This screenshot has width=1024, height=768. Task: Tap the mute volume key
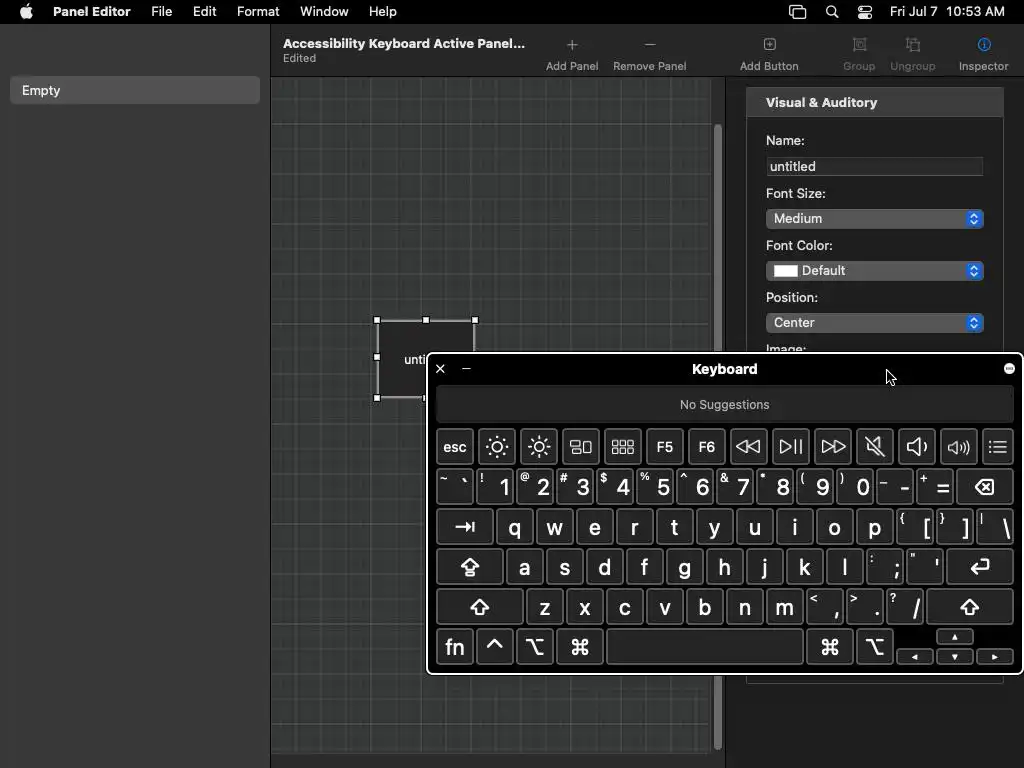coord(874,447)
